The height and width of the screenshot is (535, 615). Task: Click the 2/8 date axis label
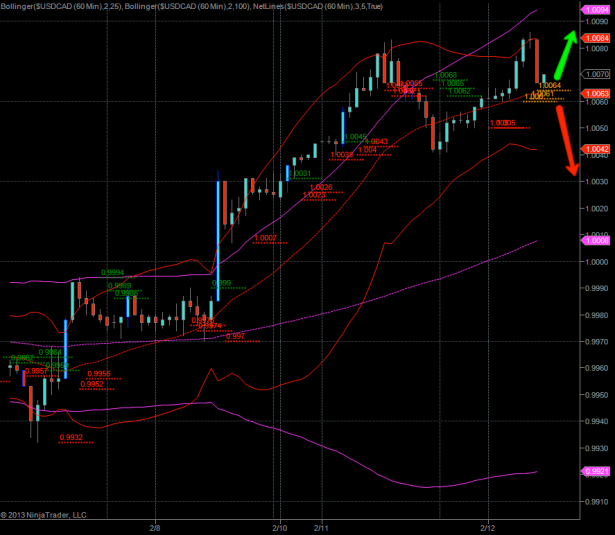(155, 526)
